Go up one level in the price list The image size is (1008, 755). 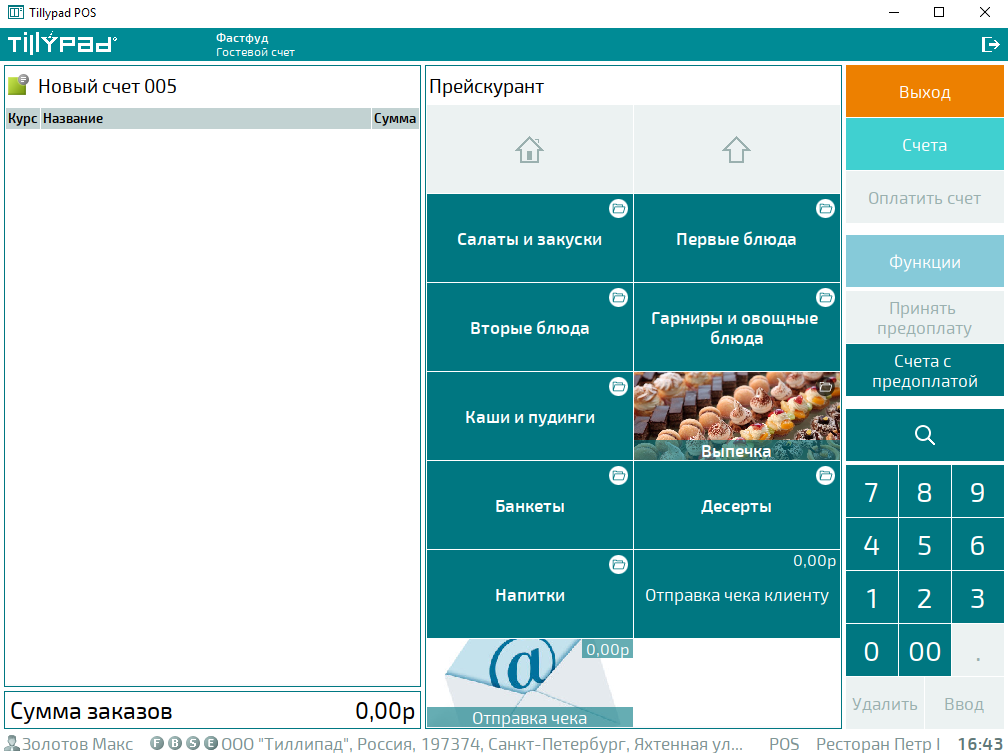(x=736, y=150)
